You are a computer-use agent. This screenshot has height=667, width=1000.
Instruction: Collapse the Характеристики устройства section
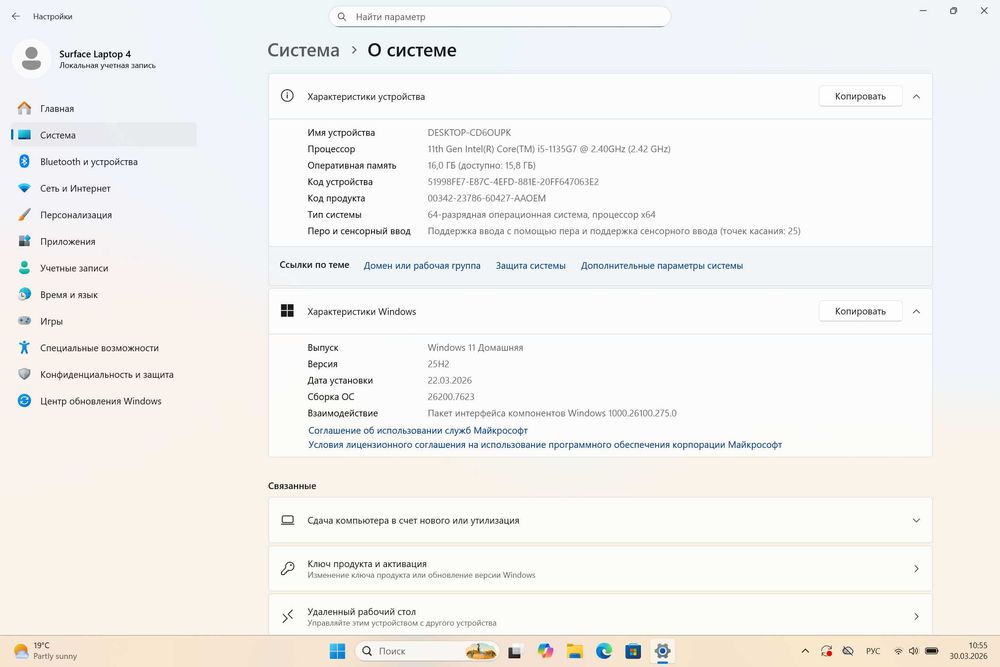pos(916,96)
